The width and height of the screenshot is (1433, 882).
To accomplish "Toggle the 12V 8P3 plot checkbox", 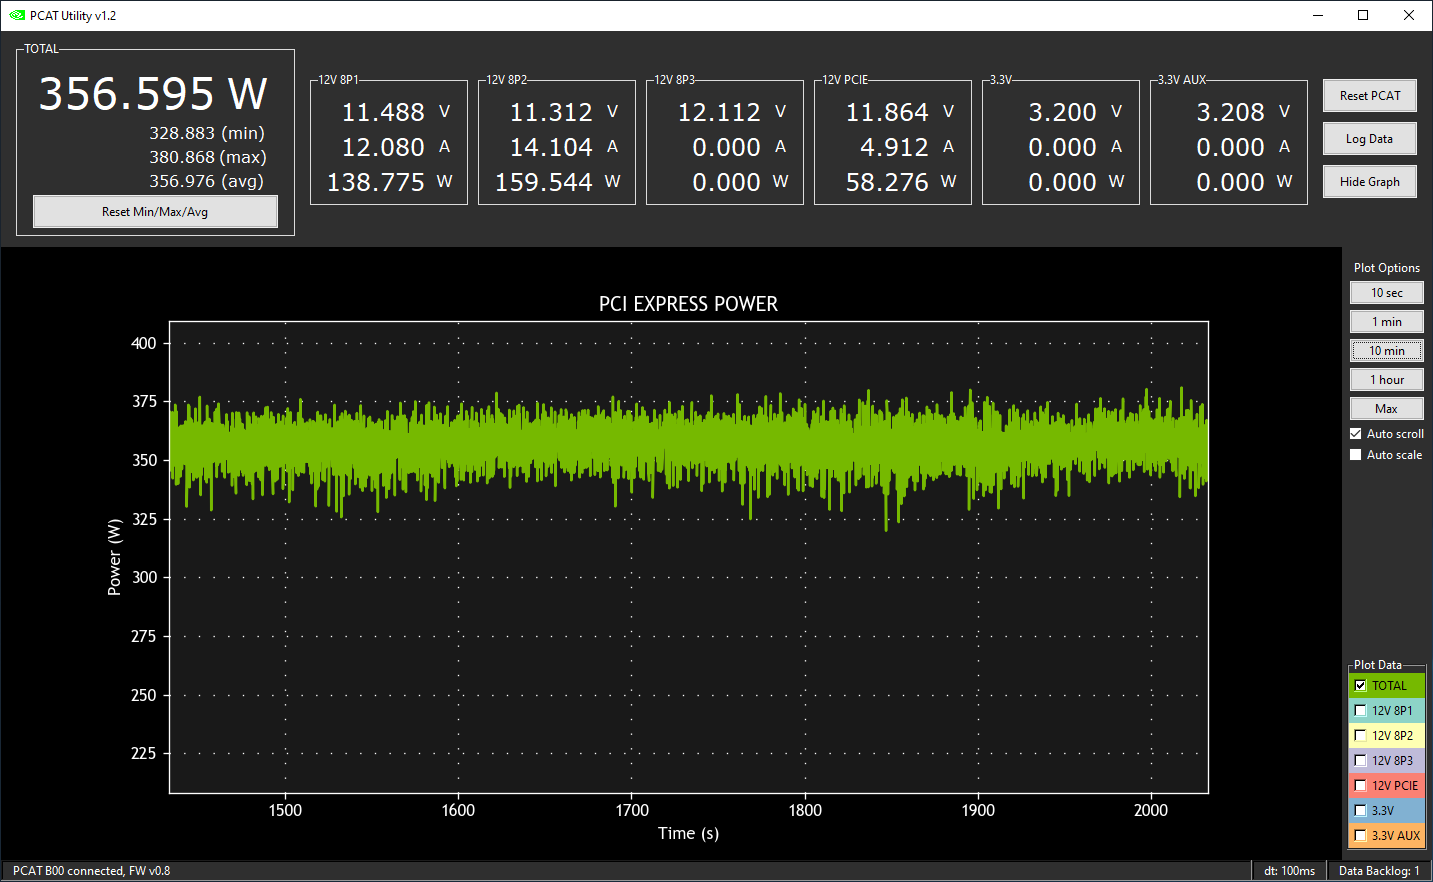I will 1360,761.
